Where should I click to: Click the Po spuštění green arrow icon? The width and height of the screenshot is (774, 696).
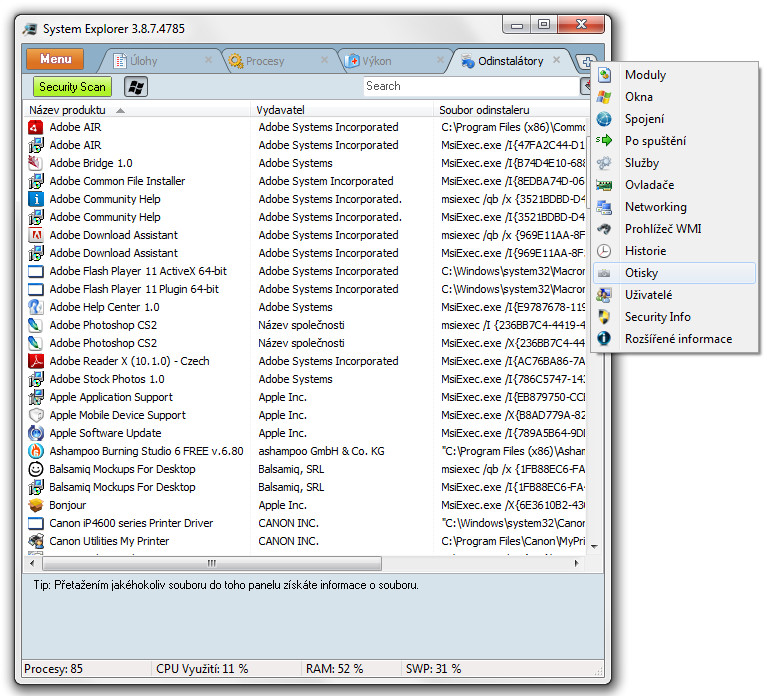[x=604, y=141]
